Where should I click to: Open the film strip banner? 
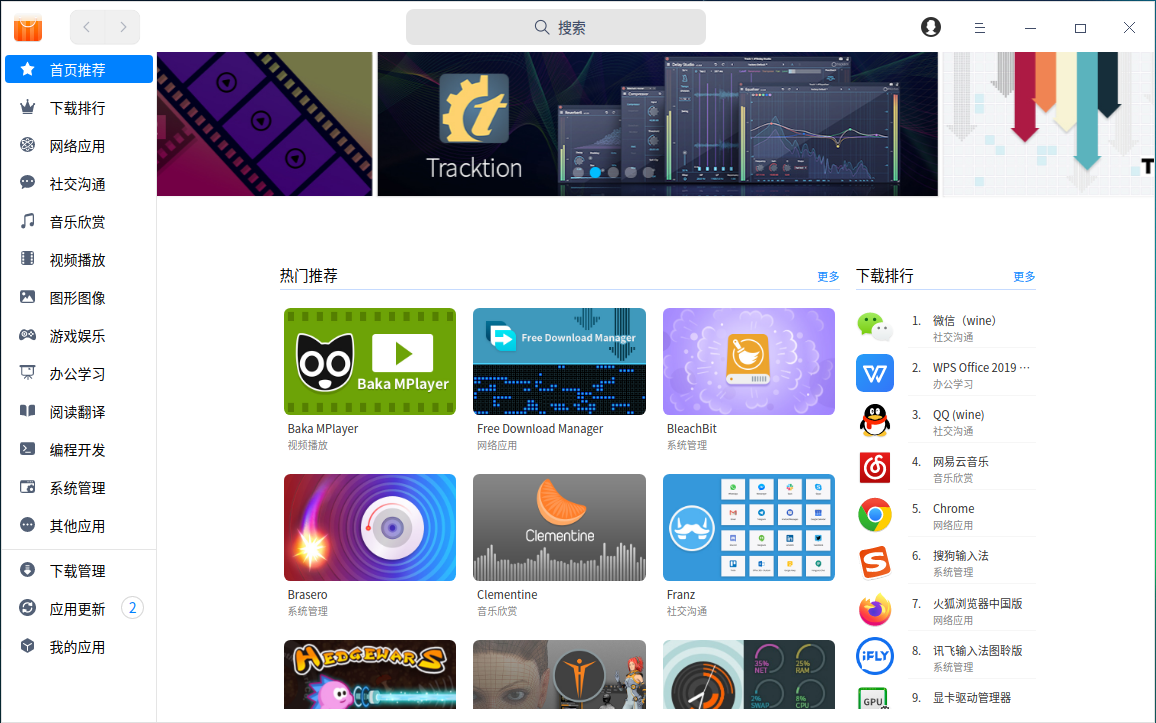click(265, 124)
